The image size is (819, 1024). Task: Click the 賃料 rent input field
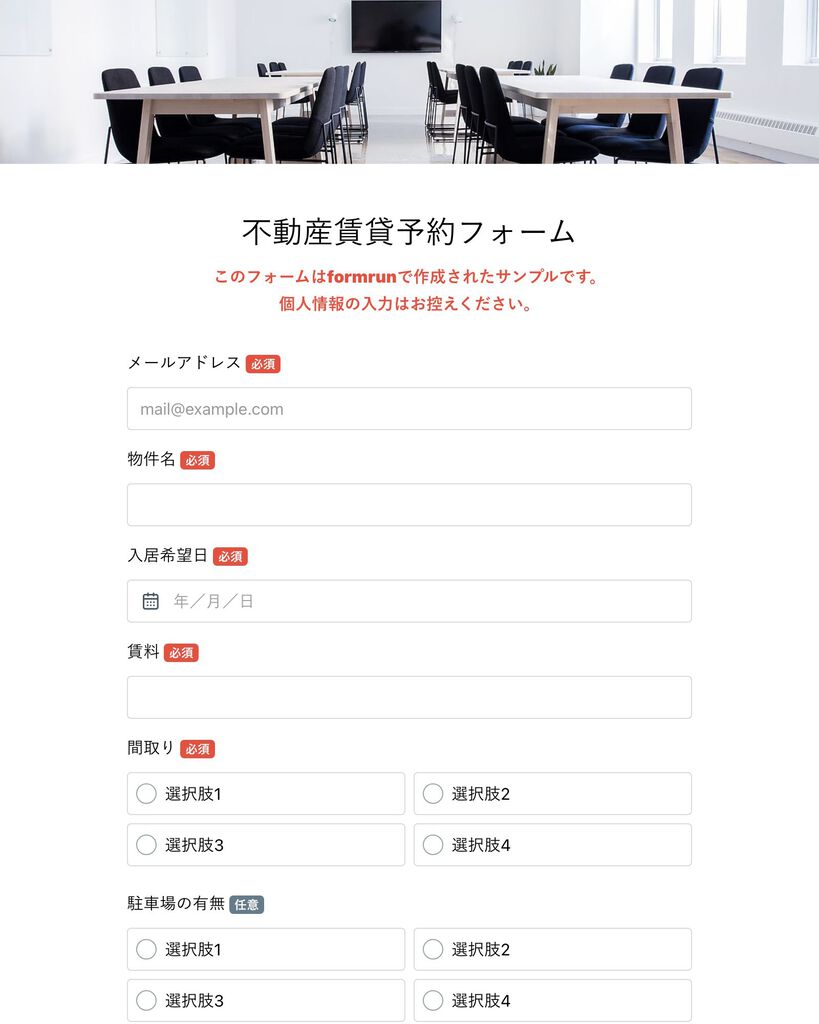click(x=409, y=697)
